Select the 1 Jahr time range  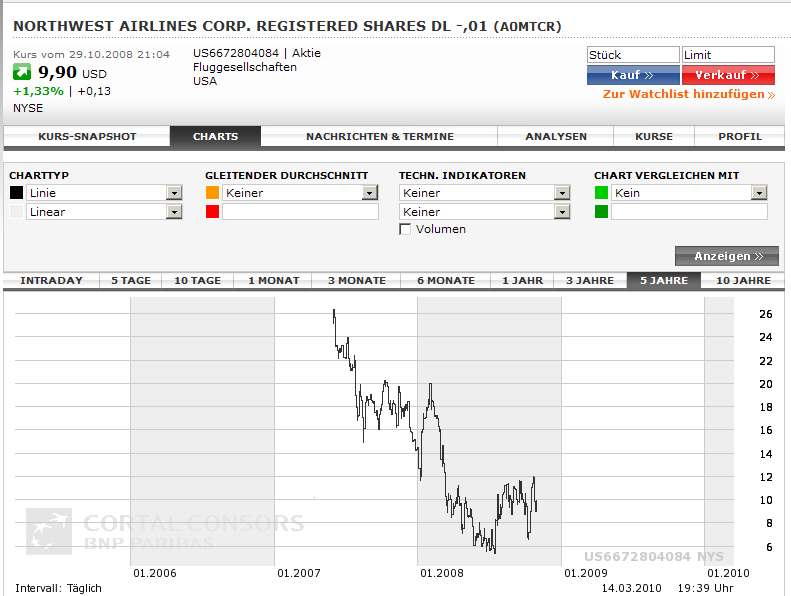click(522, 281)
